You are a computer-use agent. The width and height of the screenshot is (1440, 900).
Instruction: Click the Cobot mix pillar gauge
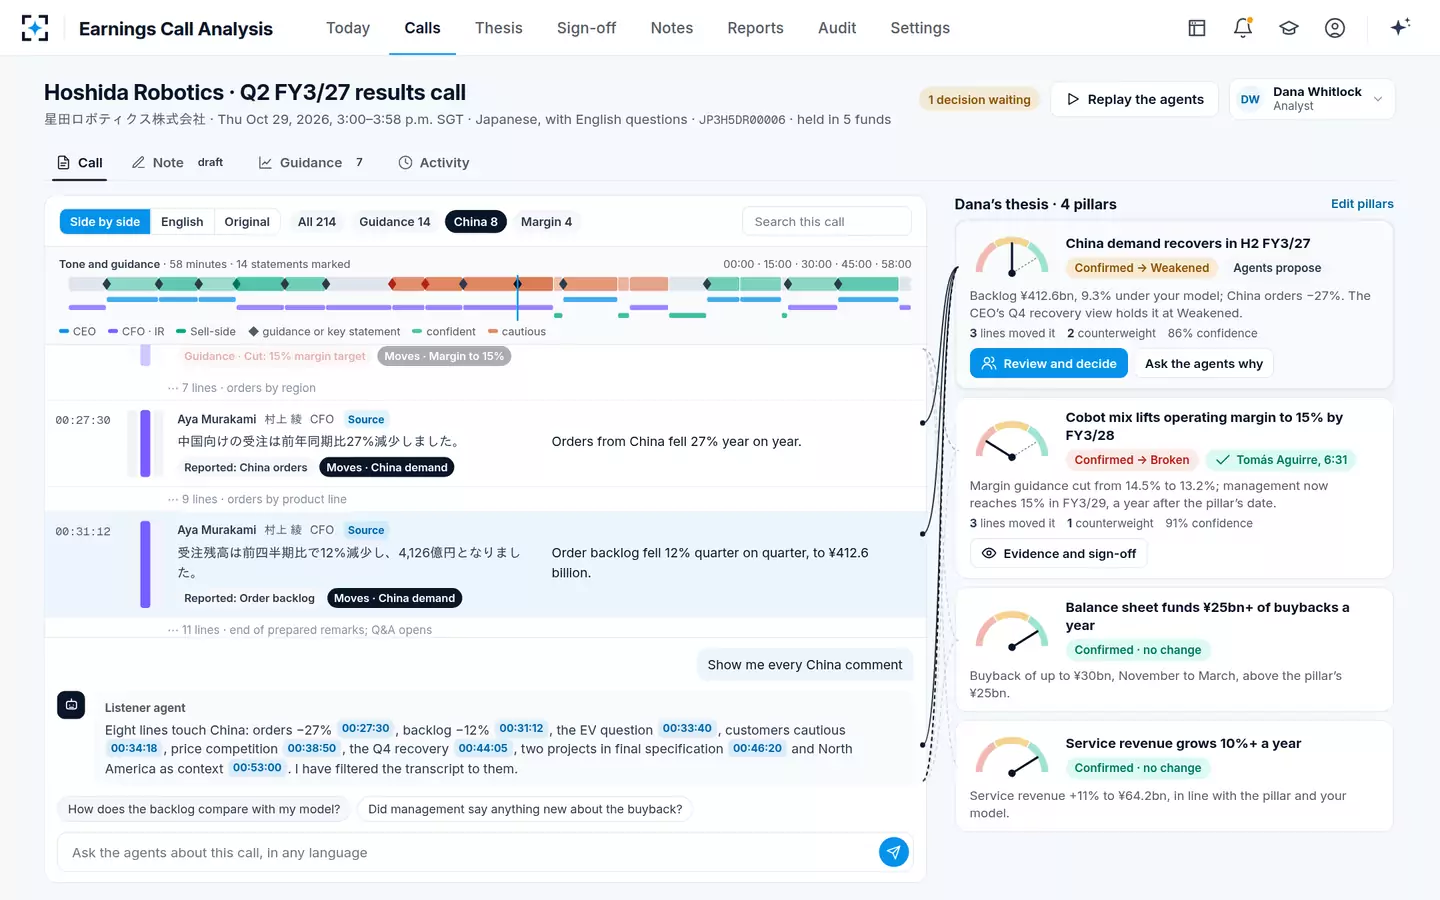[1012, 440]
